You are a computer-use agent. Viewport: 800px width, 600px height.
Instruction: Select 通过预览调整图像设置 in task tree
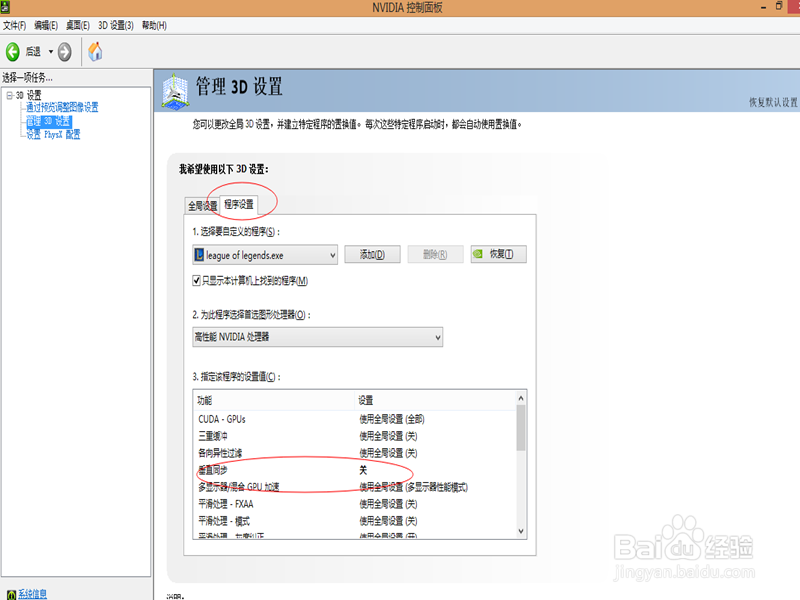(62, 107)
